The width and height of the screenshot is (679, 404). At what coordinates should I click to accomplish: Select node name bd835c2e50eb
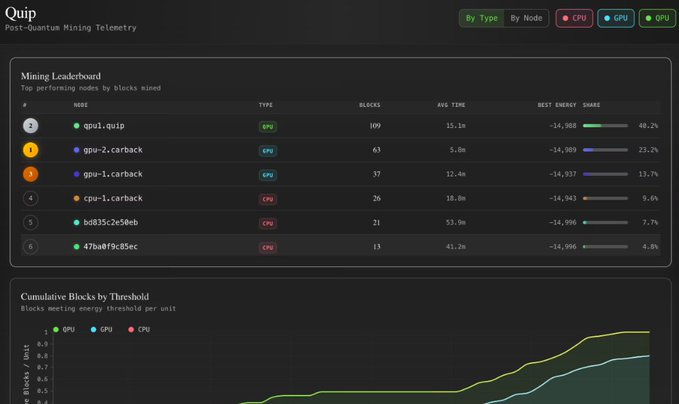[110, 223]
